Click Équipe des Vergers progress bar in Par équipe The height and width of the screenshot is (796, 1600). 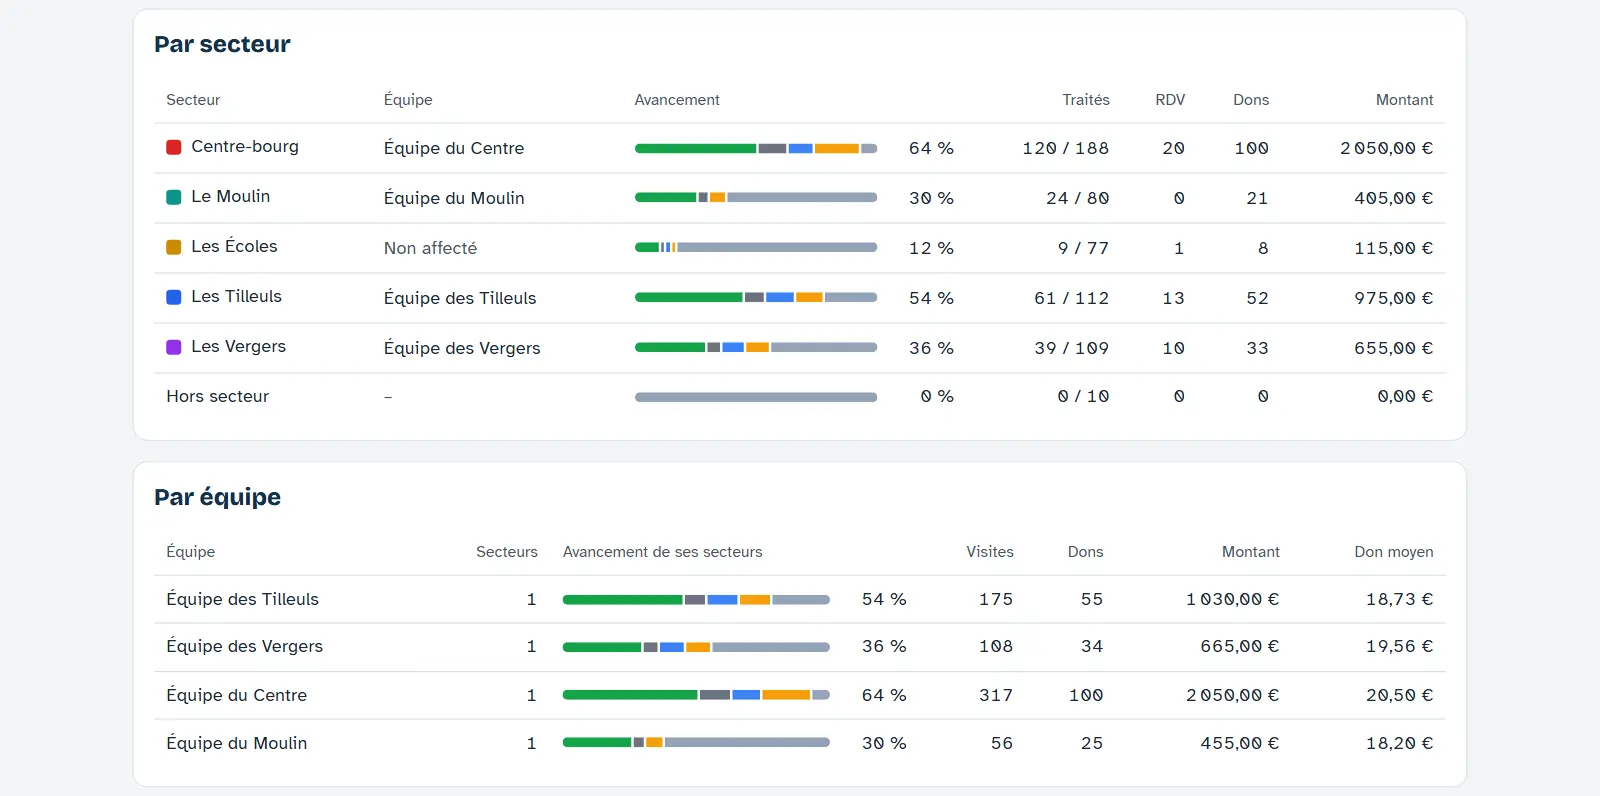(696, 647)
